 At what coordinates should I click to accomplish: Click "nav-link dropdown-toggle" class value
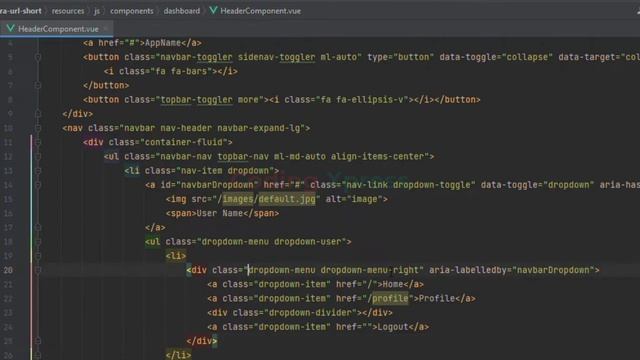click(408, 185)
